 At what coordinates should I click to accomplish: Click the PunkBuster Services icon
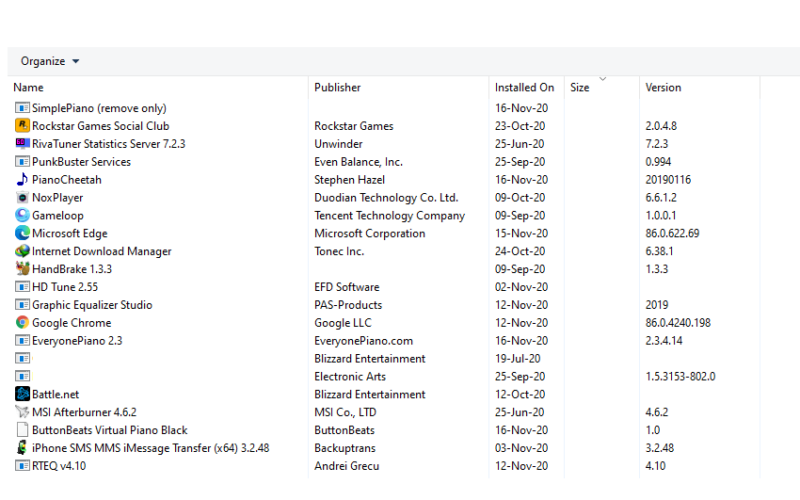click(x=22, y=162)
